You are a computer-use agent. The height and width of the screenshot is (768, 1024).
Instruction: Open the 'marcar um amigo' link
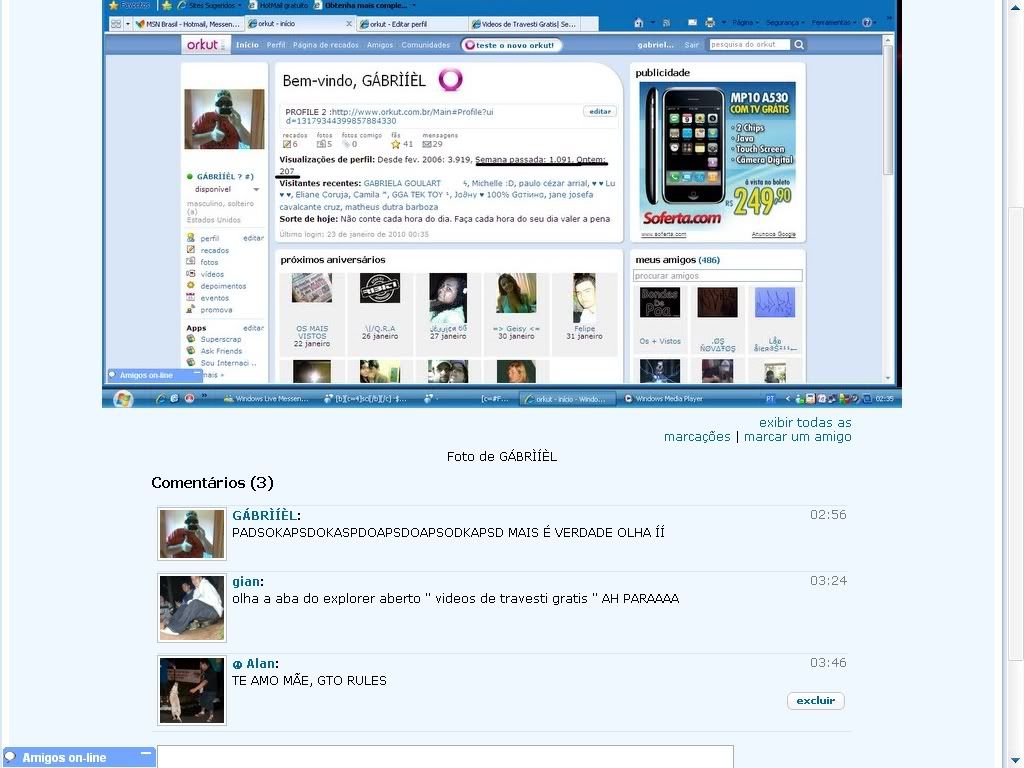click(797, 436)
